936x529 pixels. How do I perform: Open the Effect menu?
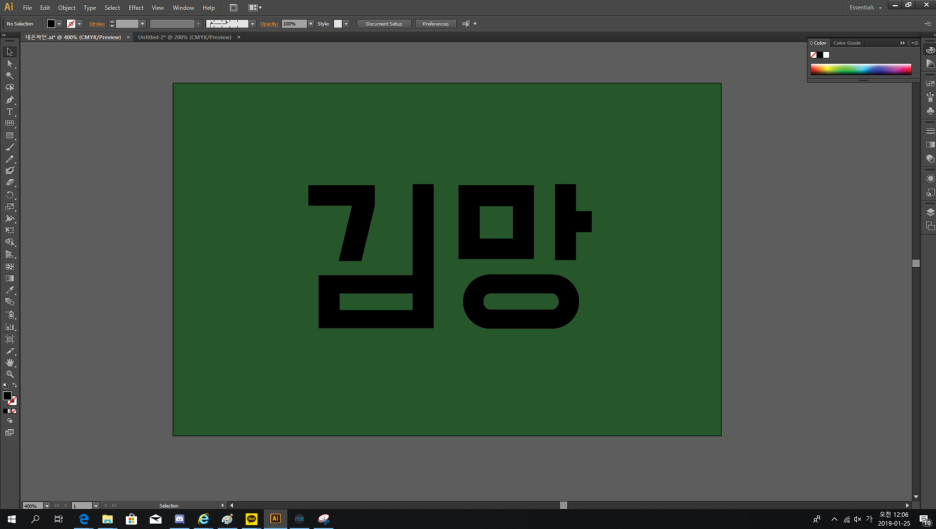[x=136, y=7]
